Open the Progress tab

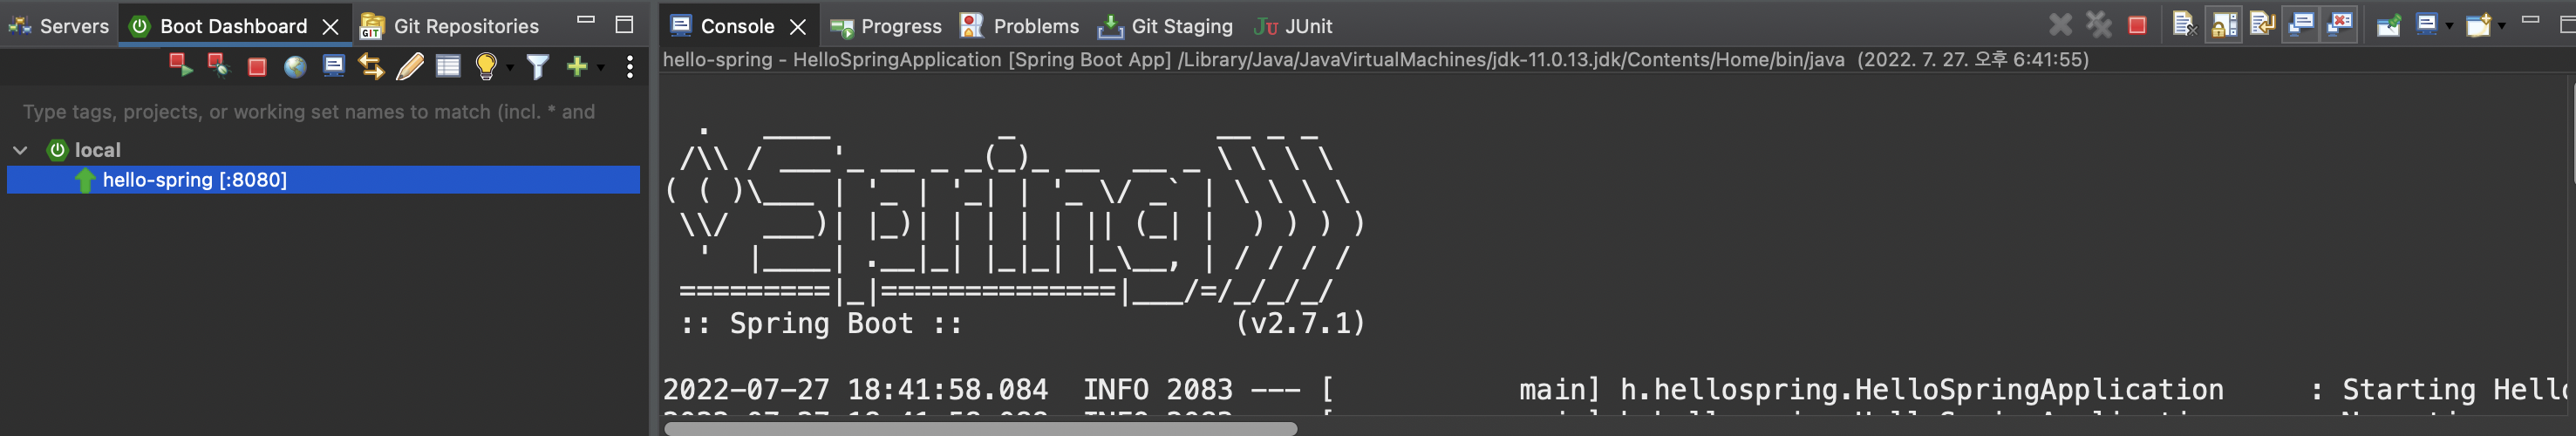click(886, 26)
